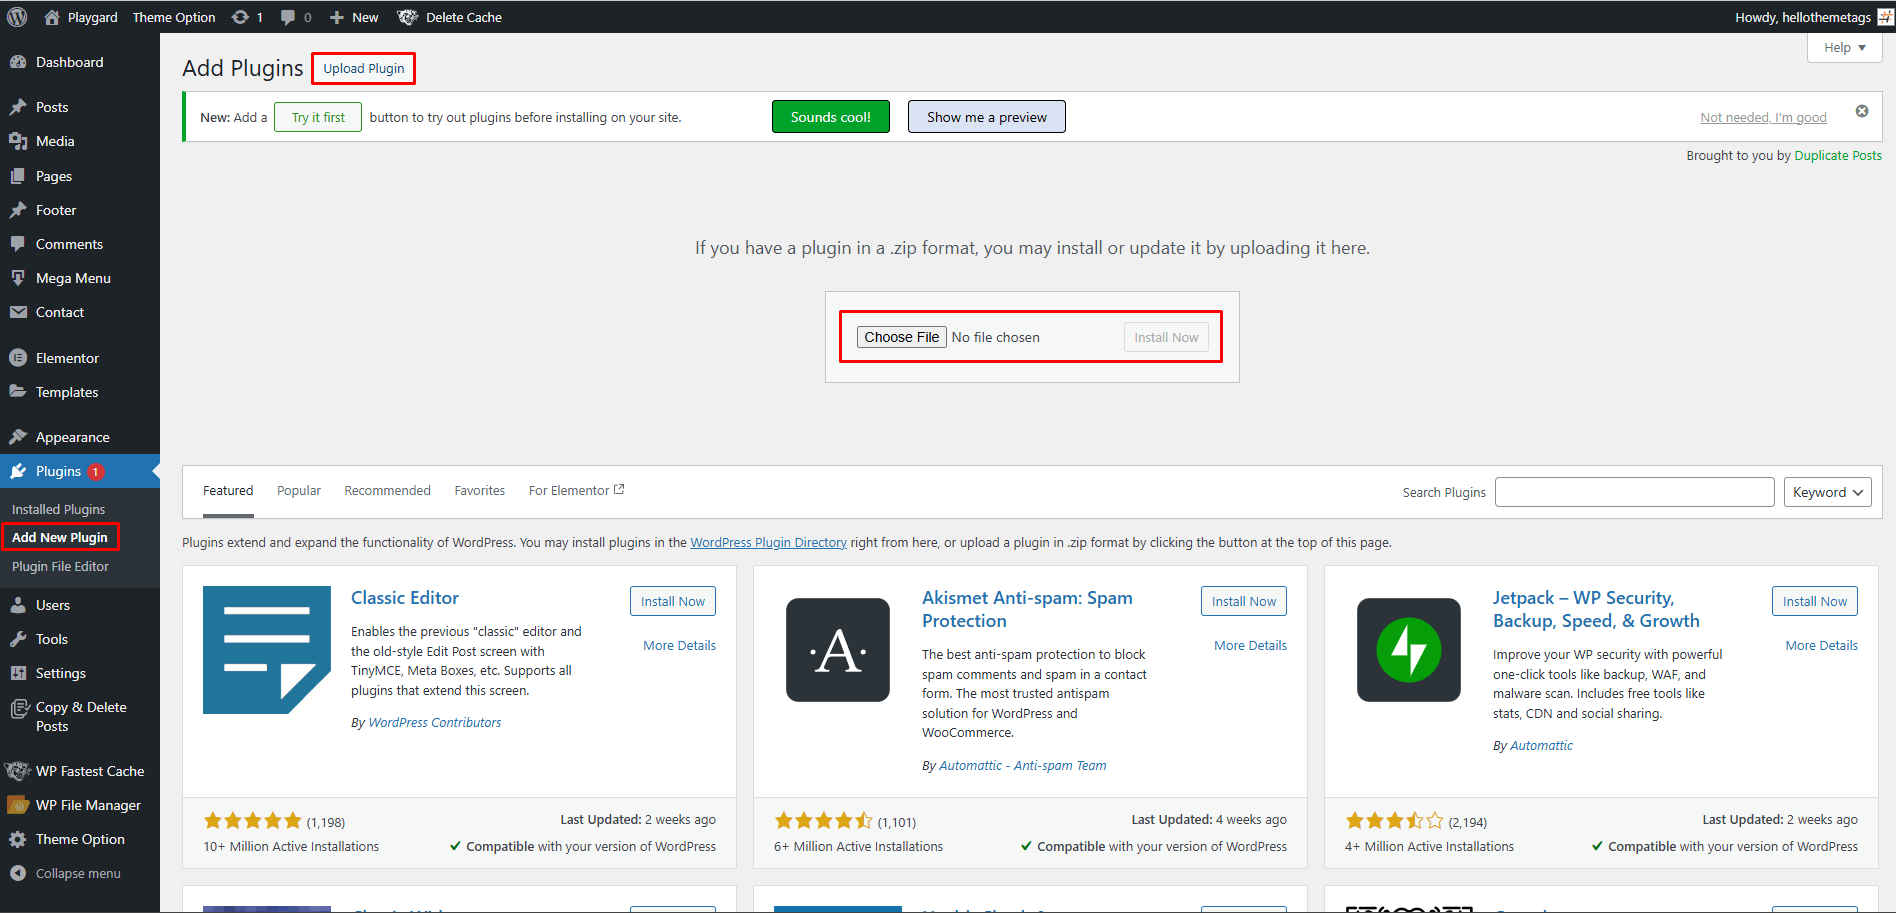This screenshot has width=1896, height=913.
Task: Open the Footer menu item in sidebar
Action: click(80, 210)
